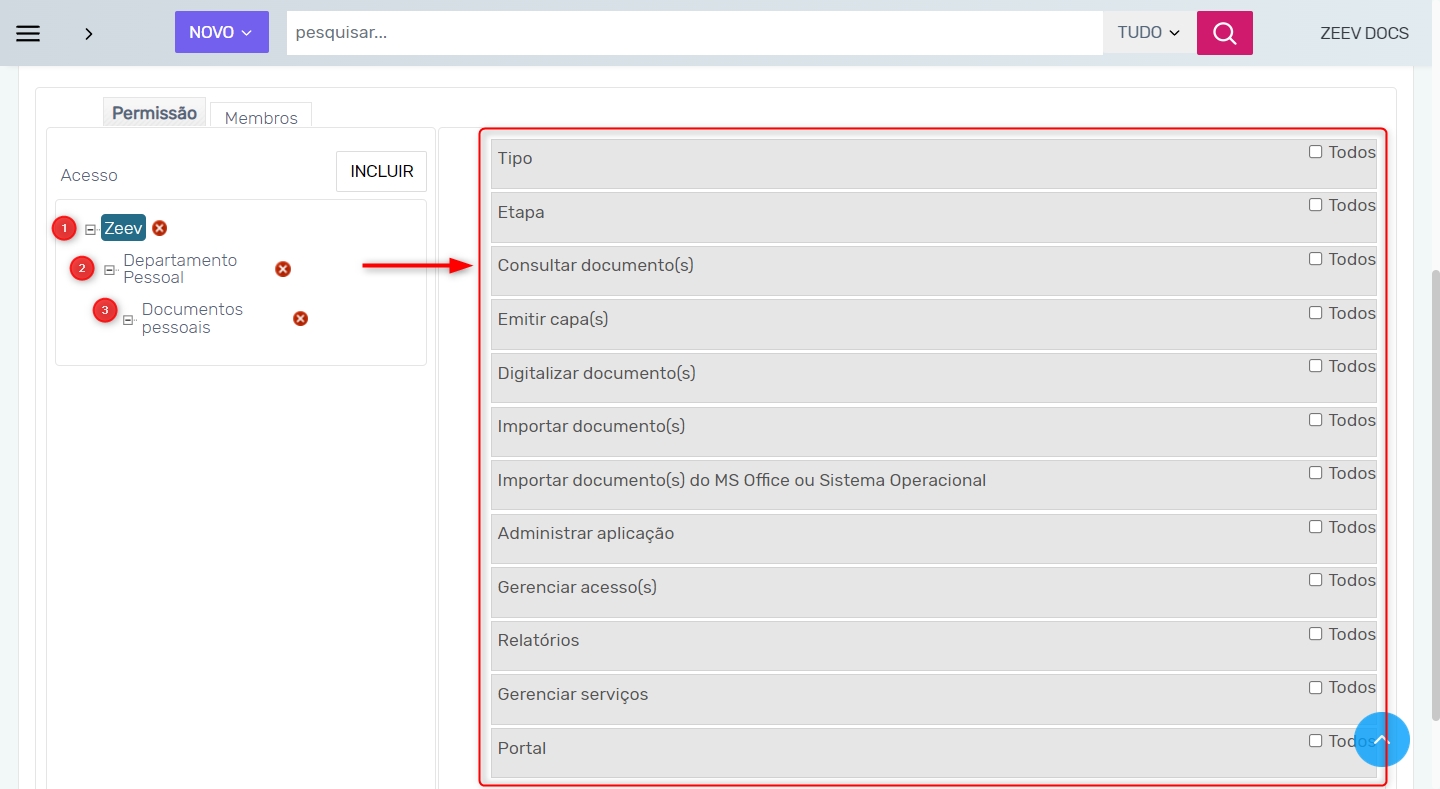Collapse the Departamento Pessoal tree node
This screenshot has width=1440, height=789.
(x=110, y=270)
